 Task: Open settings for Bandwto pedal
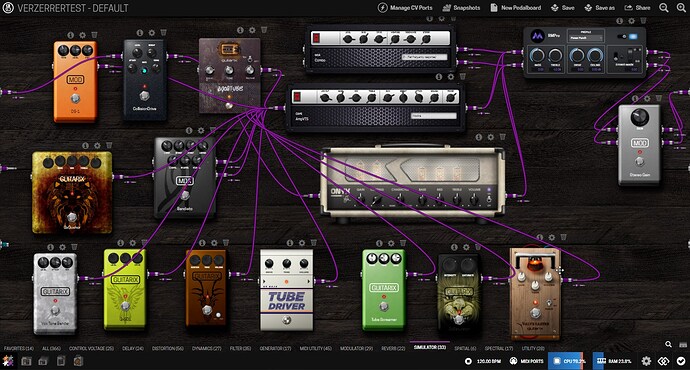(201, 131)
